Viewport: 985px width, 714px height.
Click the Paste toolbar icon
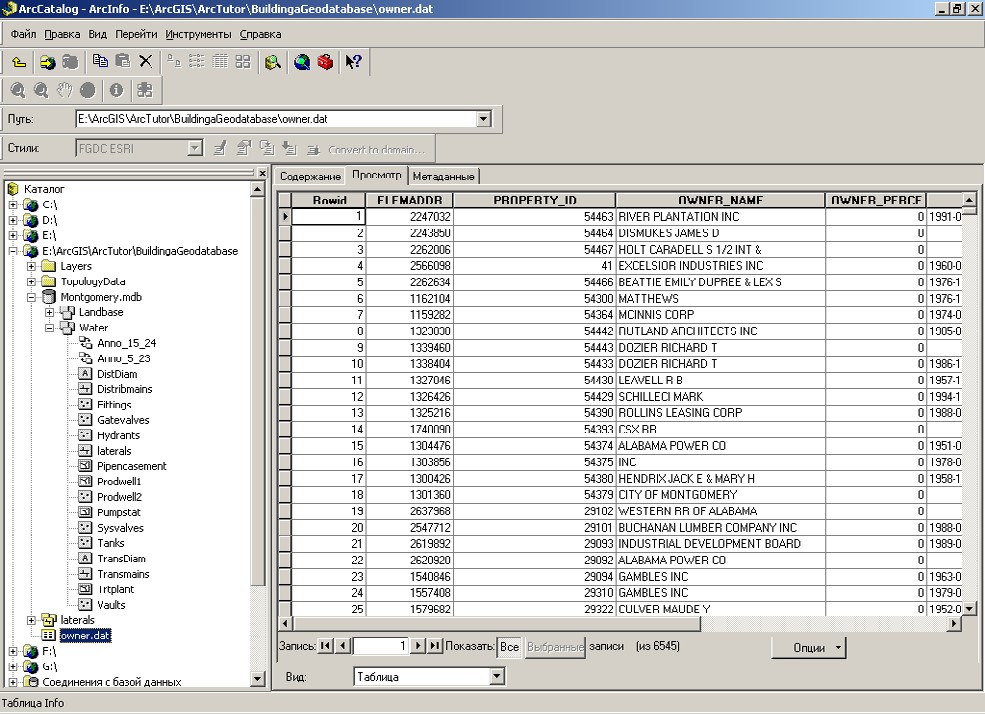pyautogui.click(x=123, y=61)
